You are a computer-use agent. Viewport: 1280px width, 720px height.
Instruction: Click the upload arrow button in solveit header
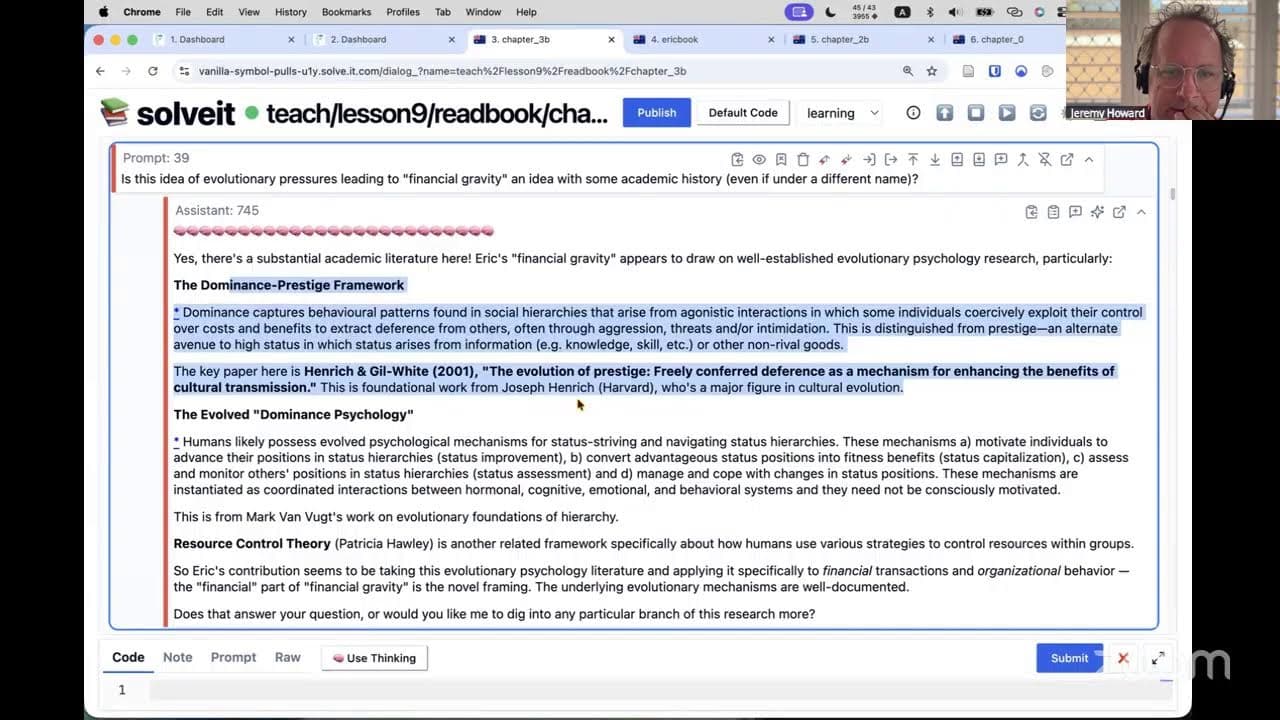pyautogui.click(x=944, y=113)
